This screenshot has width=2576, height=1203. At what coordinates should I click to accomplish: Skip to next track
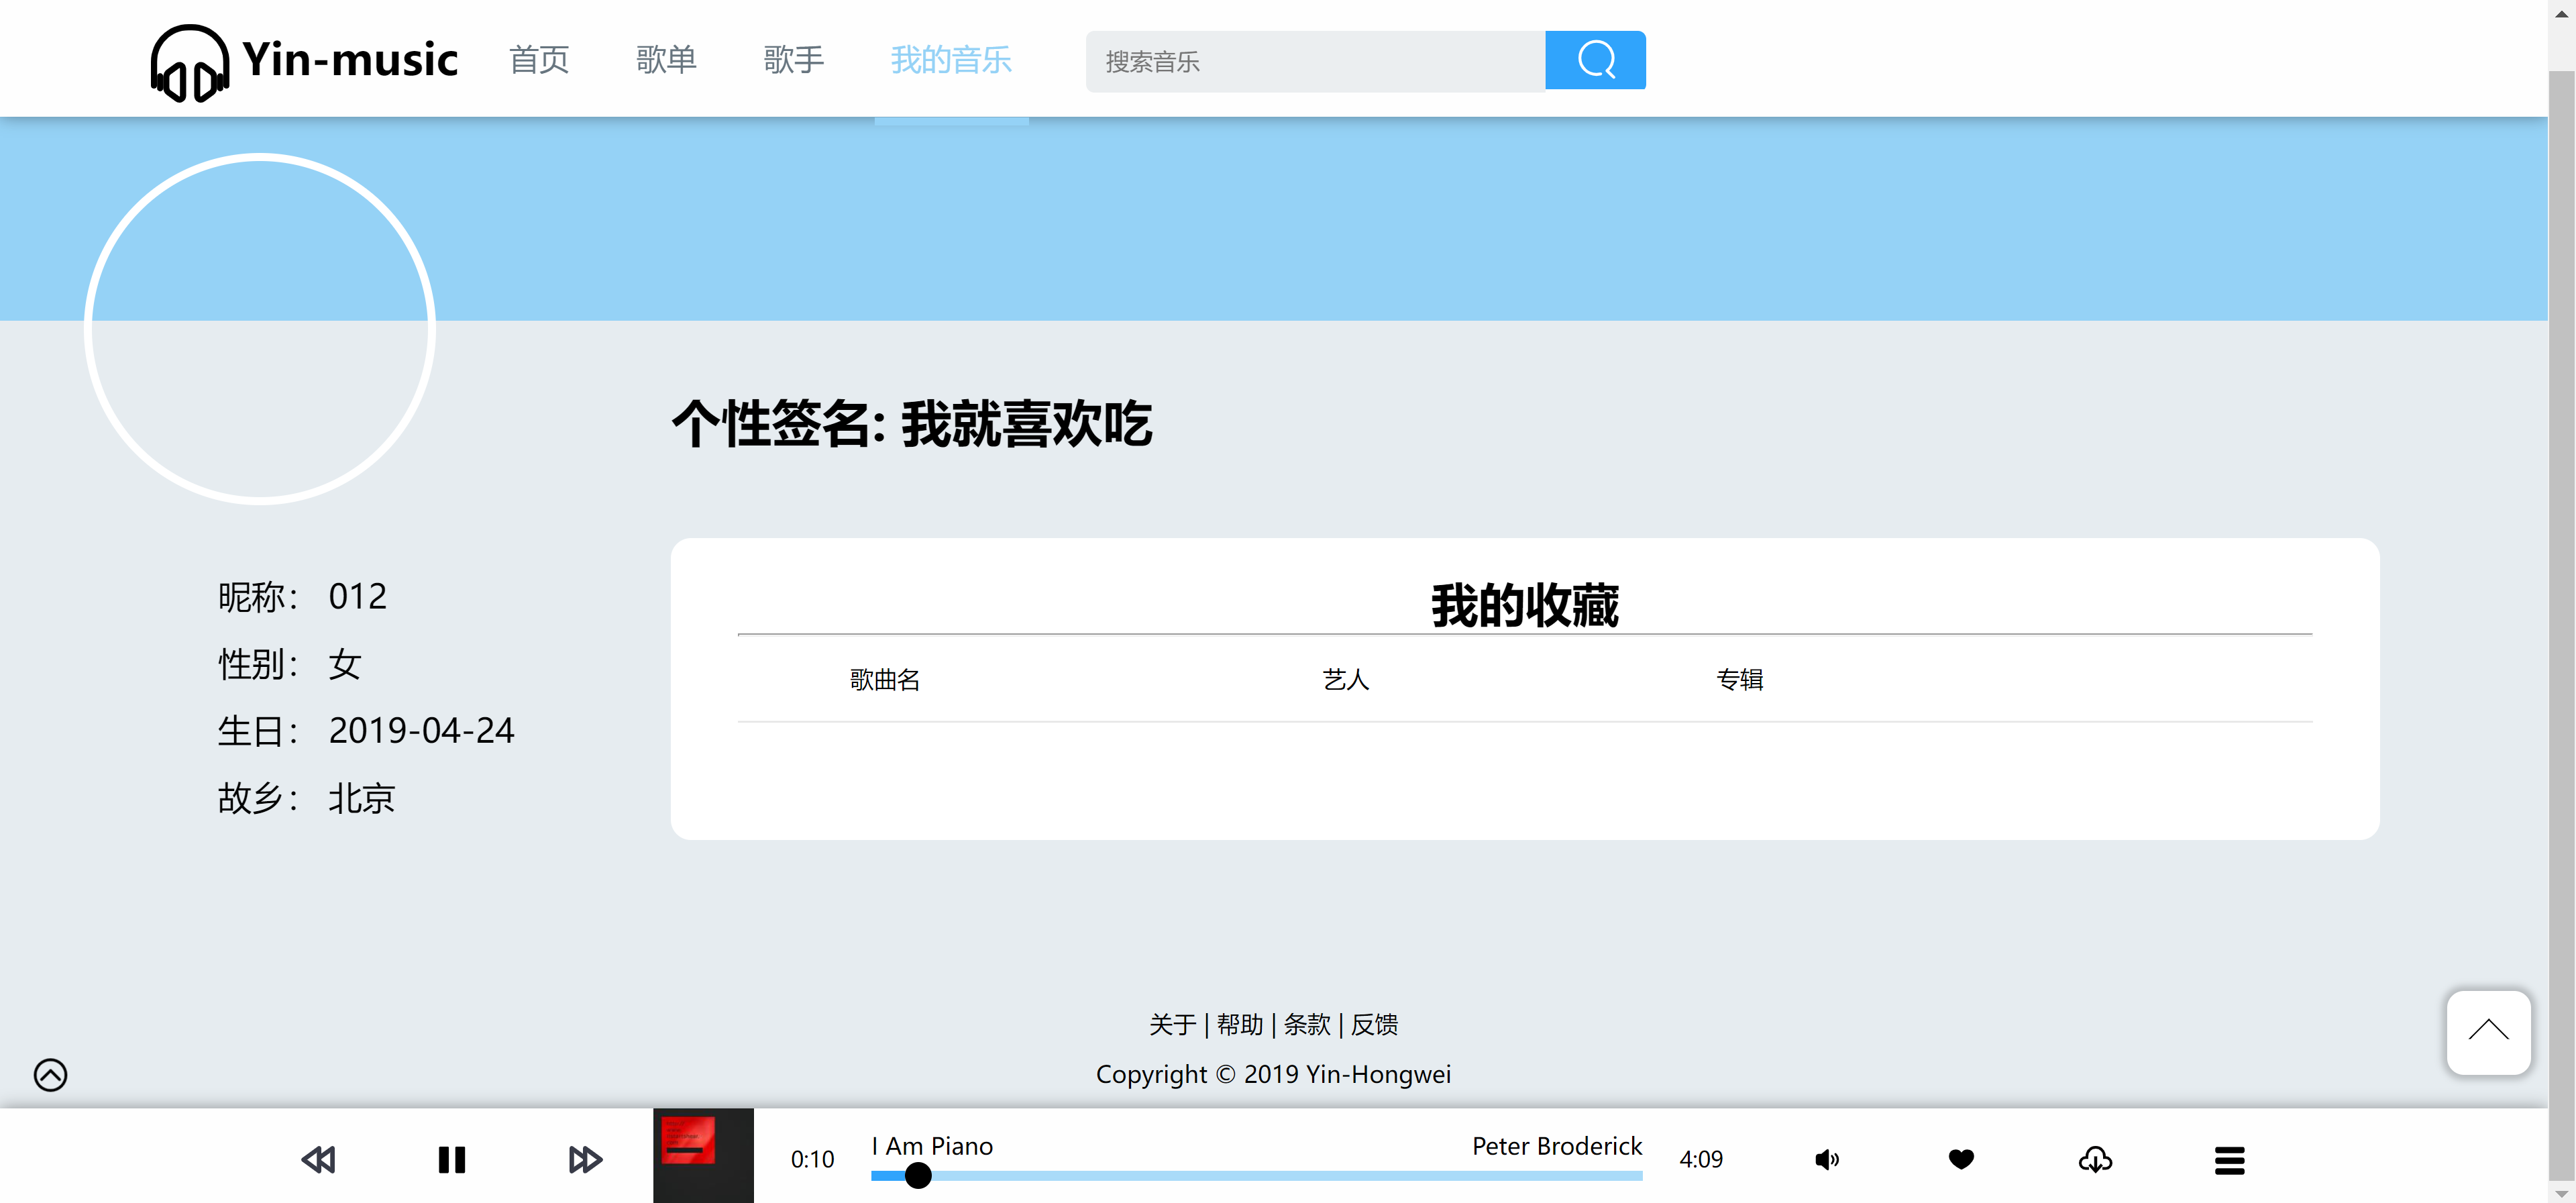click(585, 1159)
